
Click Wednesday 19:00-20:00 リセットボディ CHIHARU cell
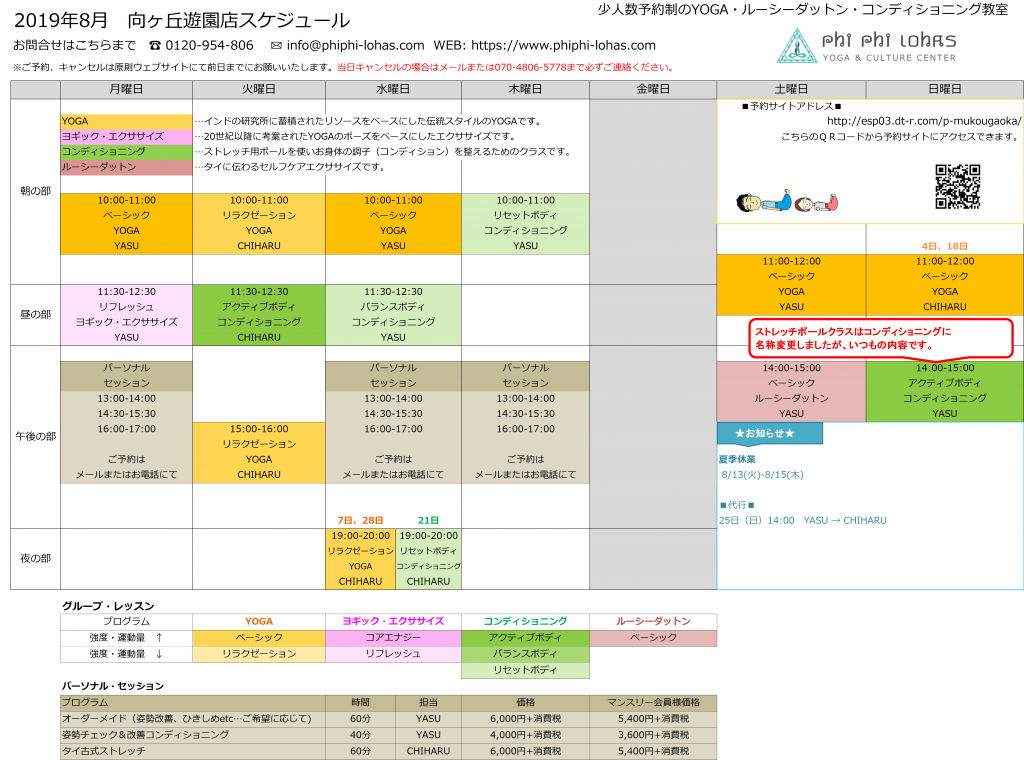coord(428,559)
